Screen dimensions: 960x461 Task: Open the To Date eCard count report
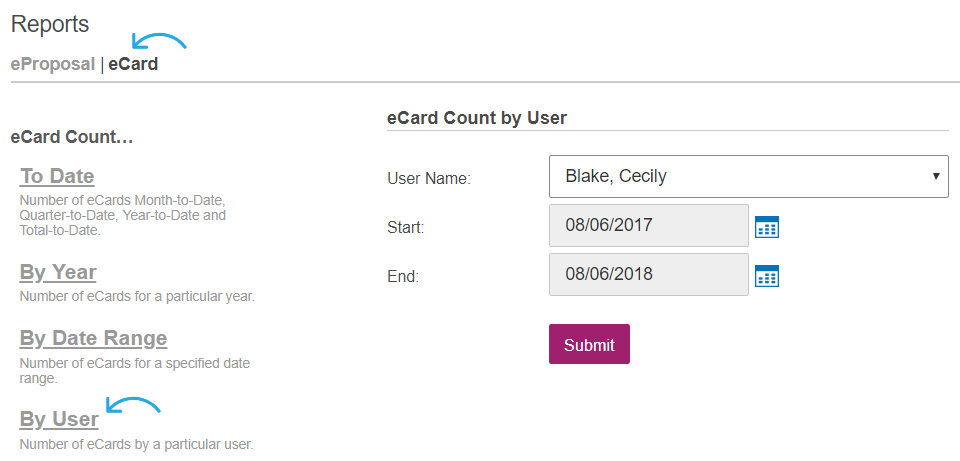point(57,176)
